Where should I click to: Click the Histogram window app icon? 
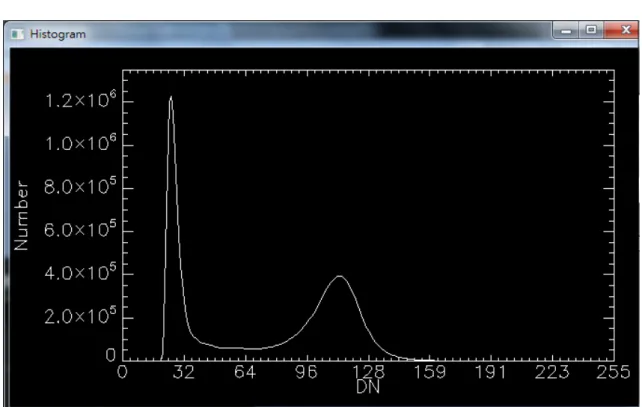pyautogui.click(x=17, y=34)
